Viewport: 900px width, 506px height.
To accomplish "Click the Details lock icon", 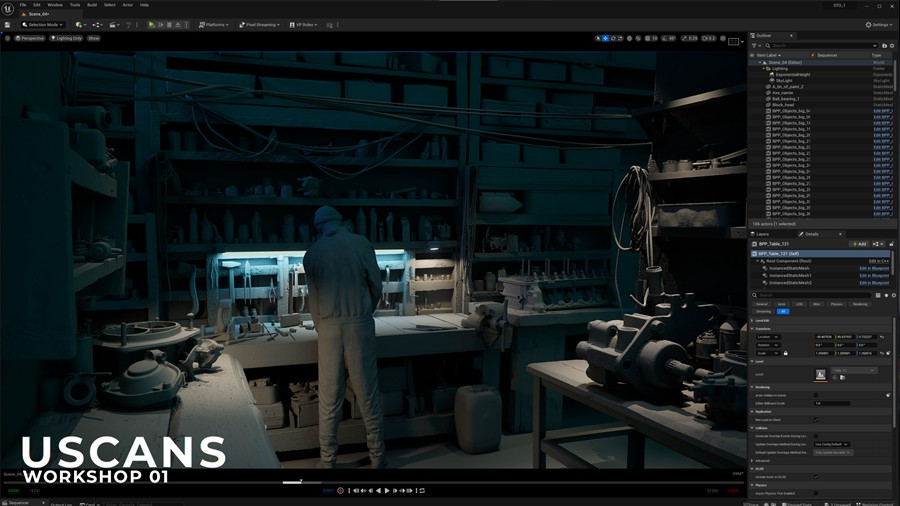I will [891, 244].
